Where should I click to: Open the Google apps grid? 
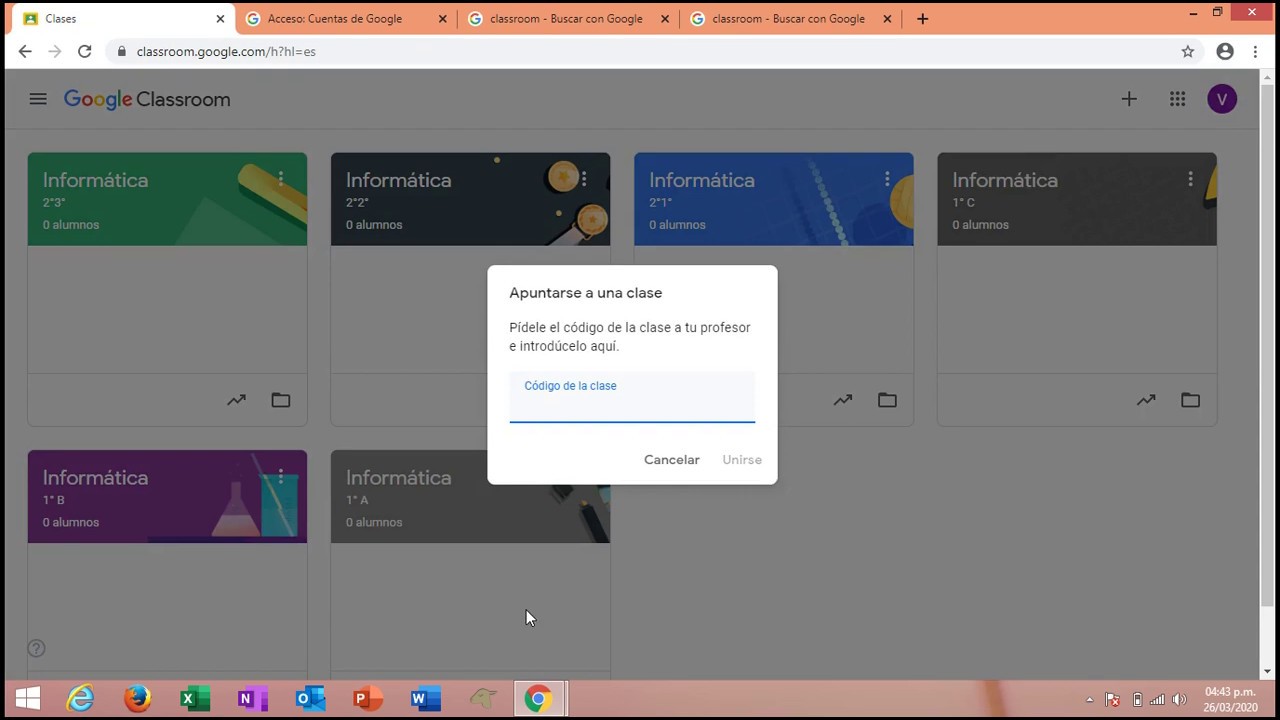(1177, 99)
